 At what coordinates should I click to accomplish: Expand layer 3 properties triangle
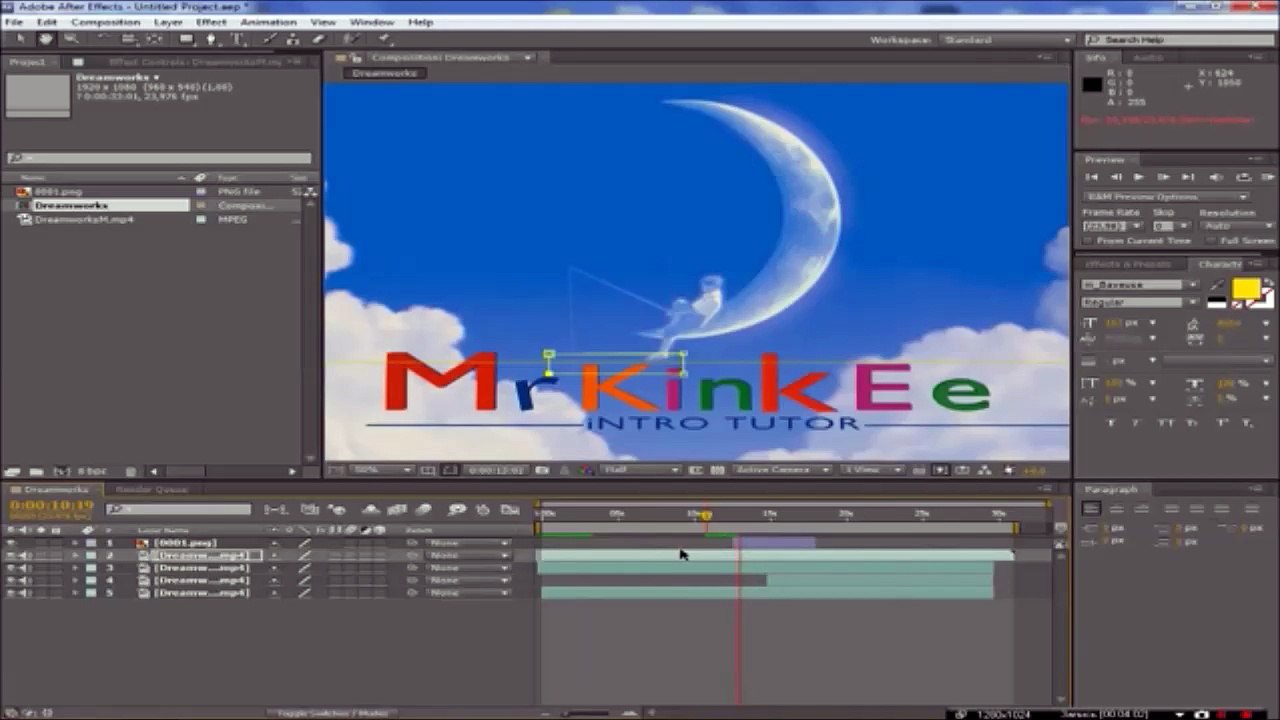(74, 568)
